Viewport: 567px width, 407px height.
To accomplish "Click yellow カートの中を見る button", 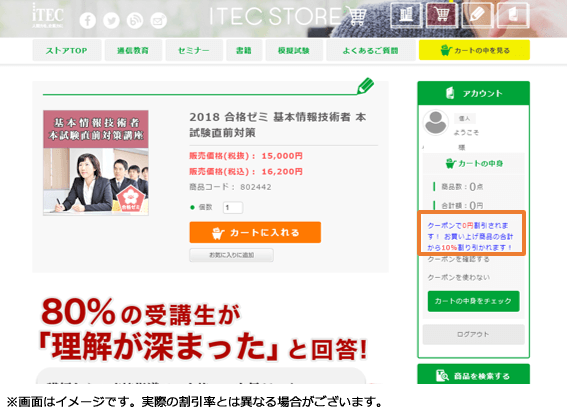I will pos(474,50).
